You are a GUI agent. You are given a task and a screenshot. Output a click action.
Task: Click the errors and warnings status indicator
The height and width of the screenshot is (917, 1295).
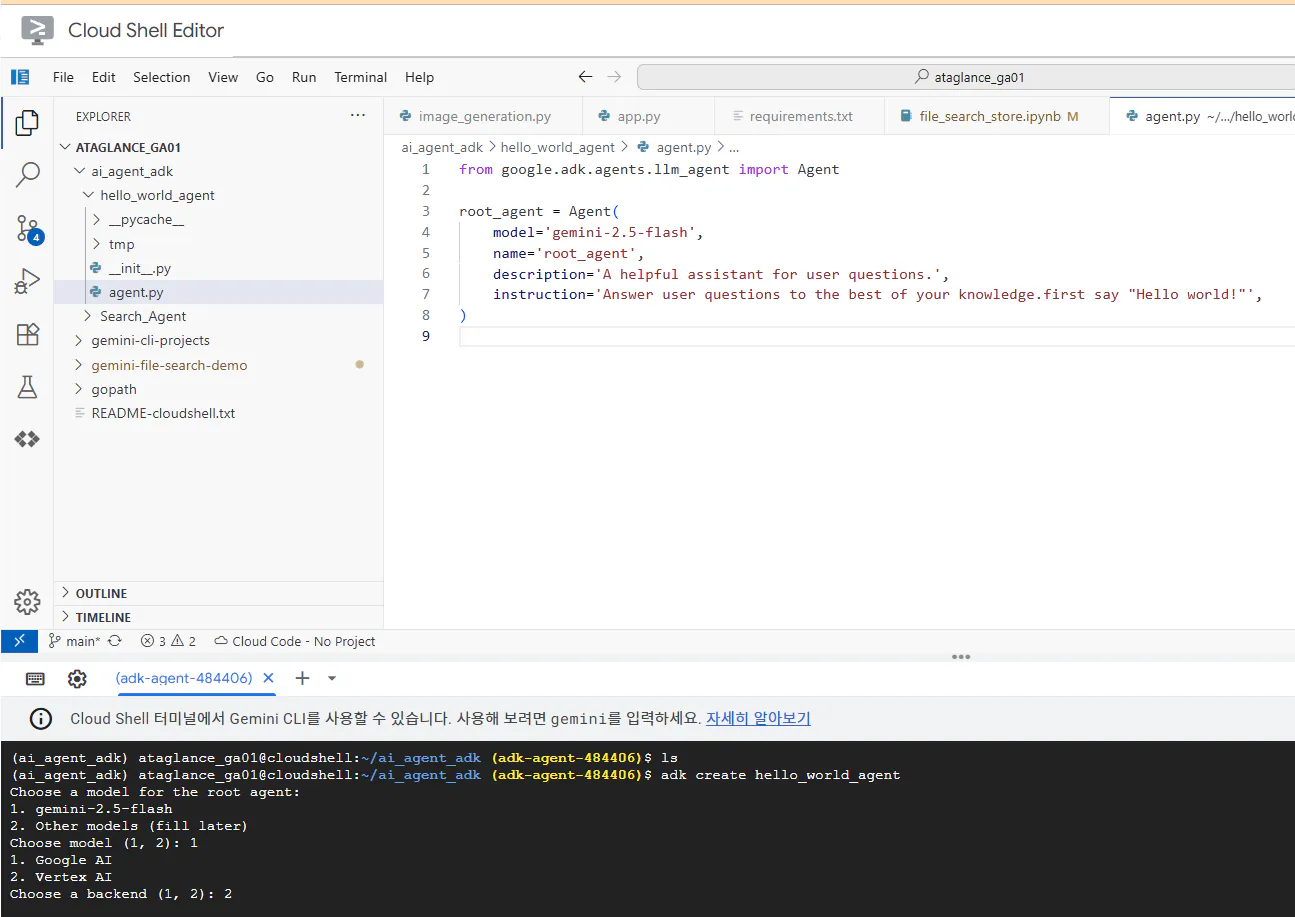pyautogui.click(x=168, y=640)
